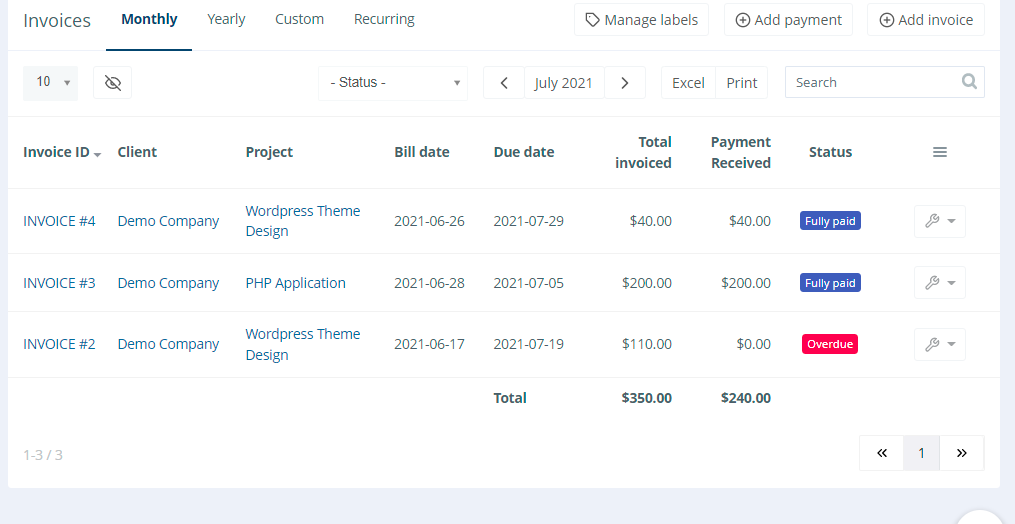Go to the first page of results

881,453
